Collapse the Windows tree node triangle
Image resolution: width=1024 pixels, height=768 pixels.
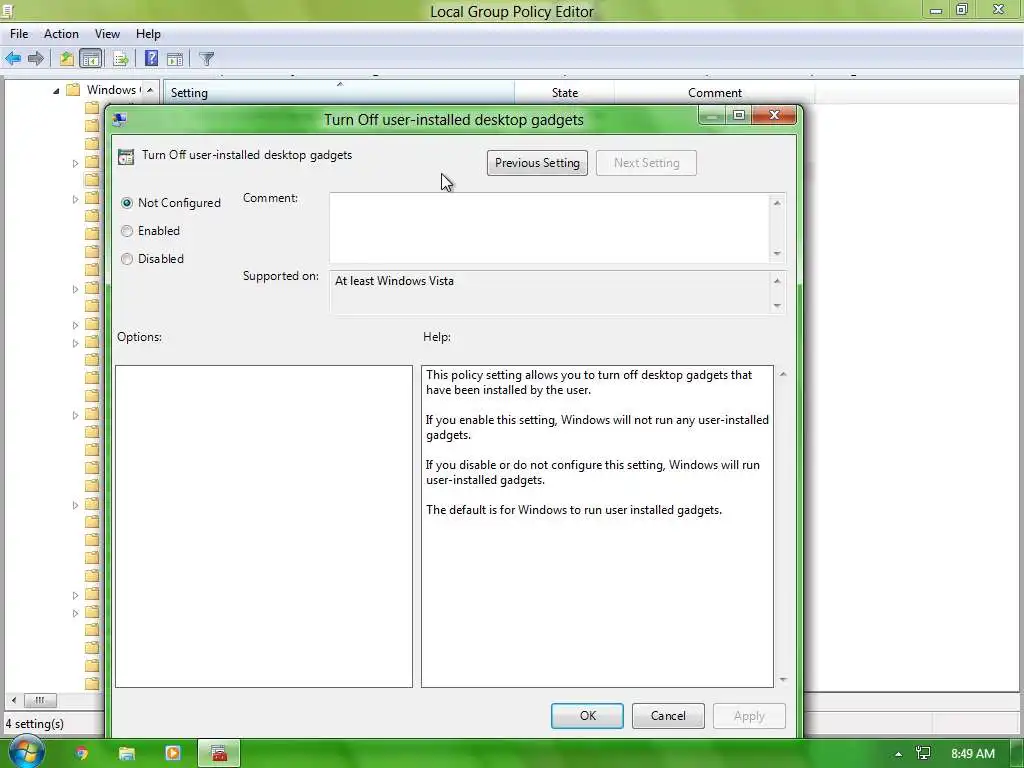click(x=56, y=90)
